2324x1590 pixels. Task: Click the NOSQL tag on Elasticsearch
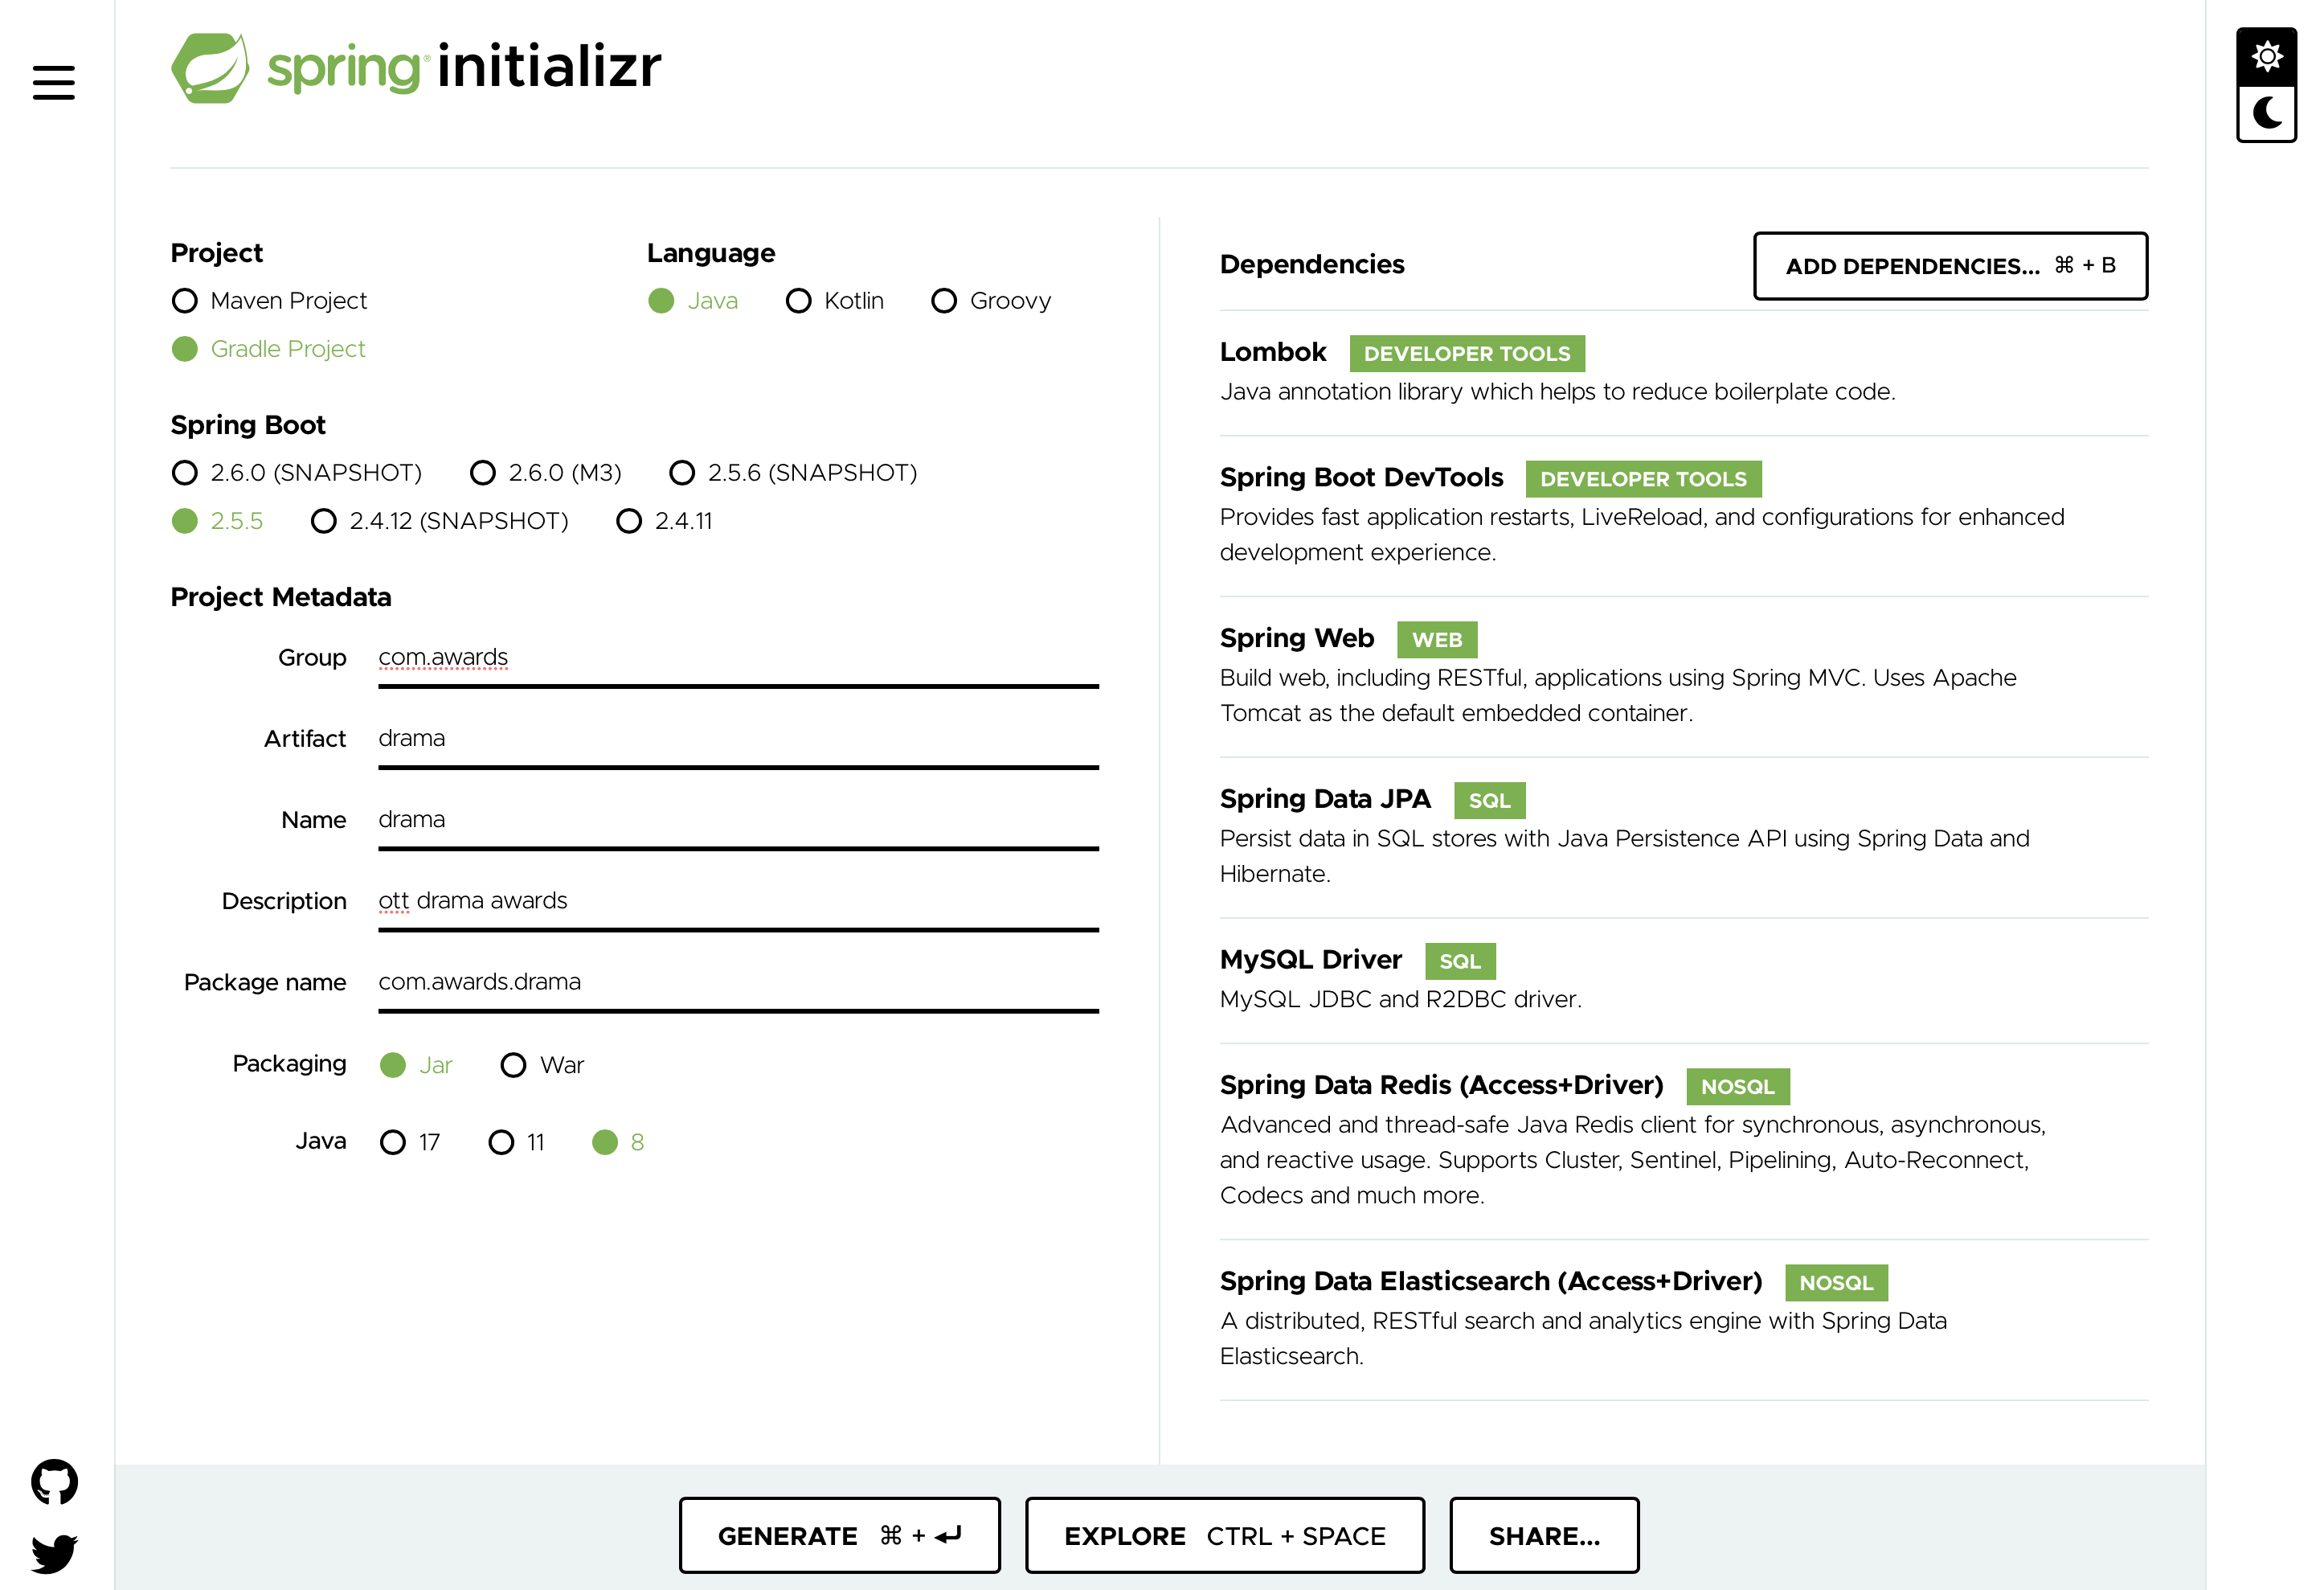click(x=1836, y=1283)
